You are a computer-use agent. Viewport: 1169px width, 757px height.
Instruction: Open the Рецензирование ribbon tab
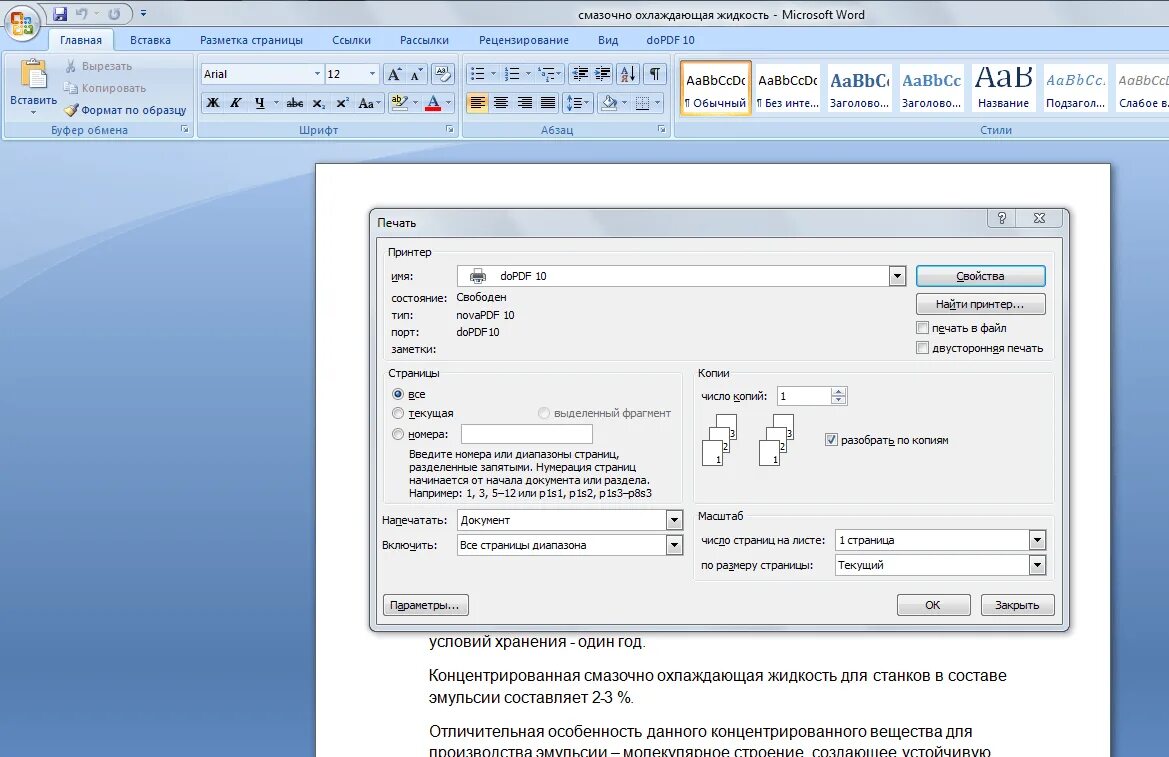(x=523, y=40)
